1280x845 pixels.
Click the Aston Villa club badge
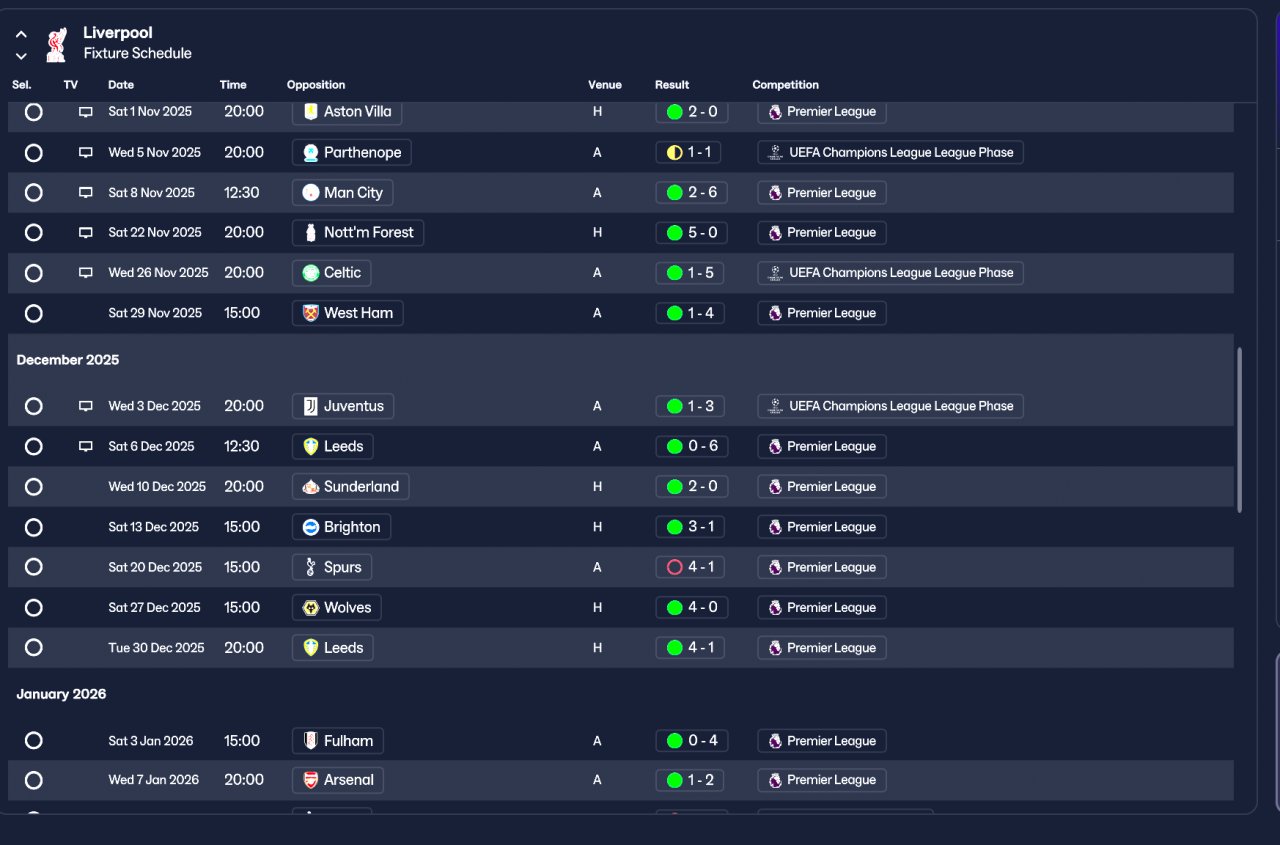pyautogui.click(x=311, y=112)
